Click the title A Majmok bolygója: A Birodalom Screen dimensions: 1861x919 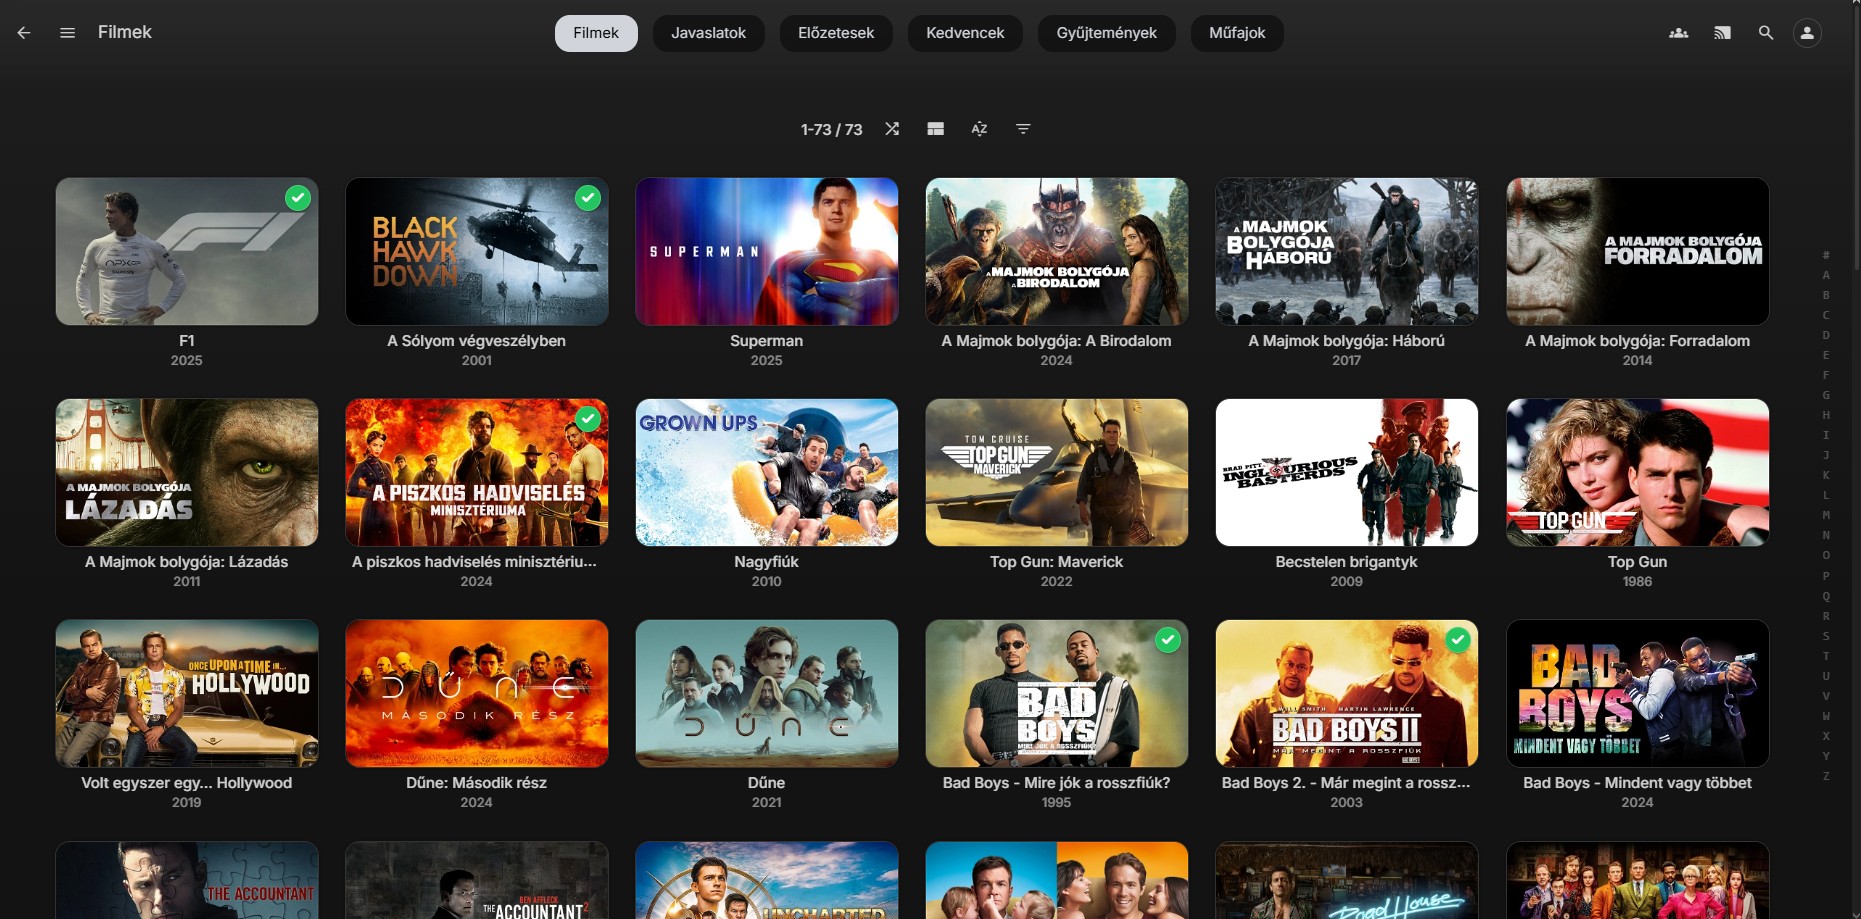pyautogui.click(x=1057, y=341)
